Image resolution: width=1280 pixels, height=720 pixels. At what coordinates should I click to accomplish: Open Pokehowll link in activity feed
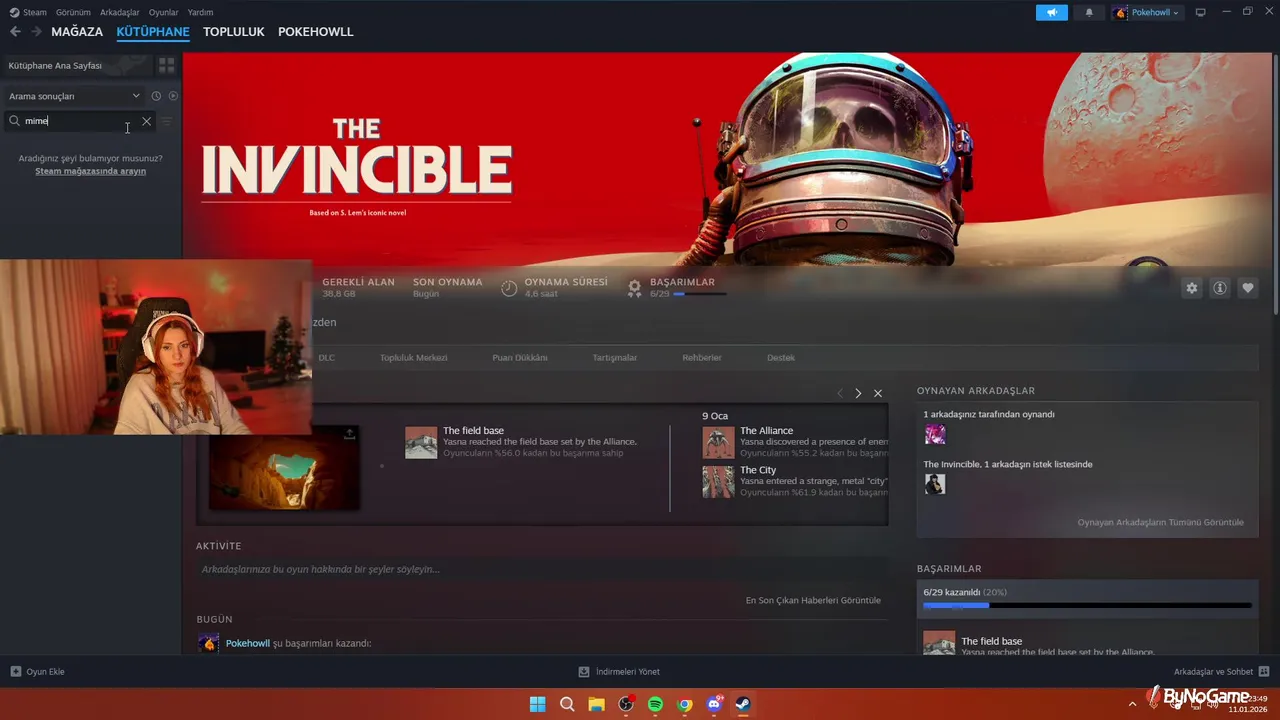(x=248, y=643)
